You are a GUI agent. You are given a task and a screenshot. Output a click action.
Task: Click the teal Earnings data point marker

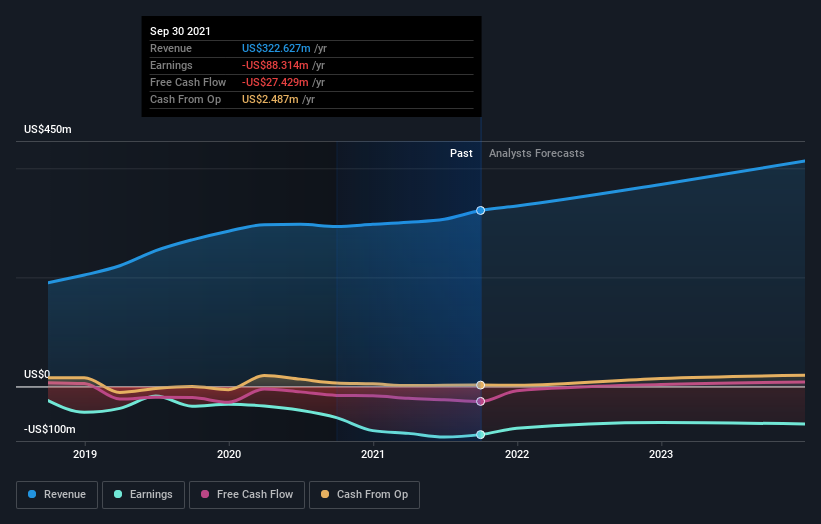(480, 434)
